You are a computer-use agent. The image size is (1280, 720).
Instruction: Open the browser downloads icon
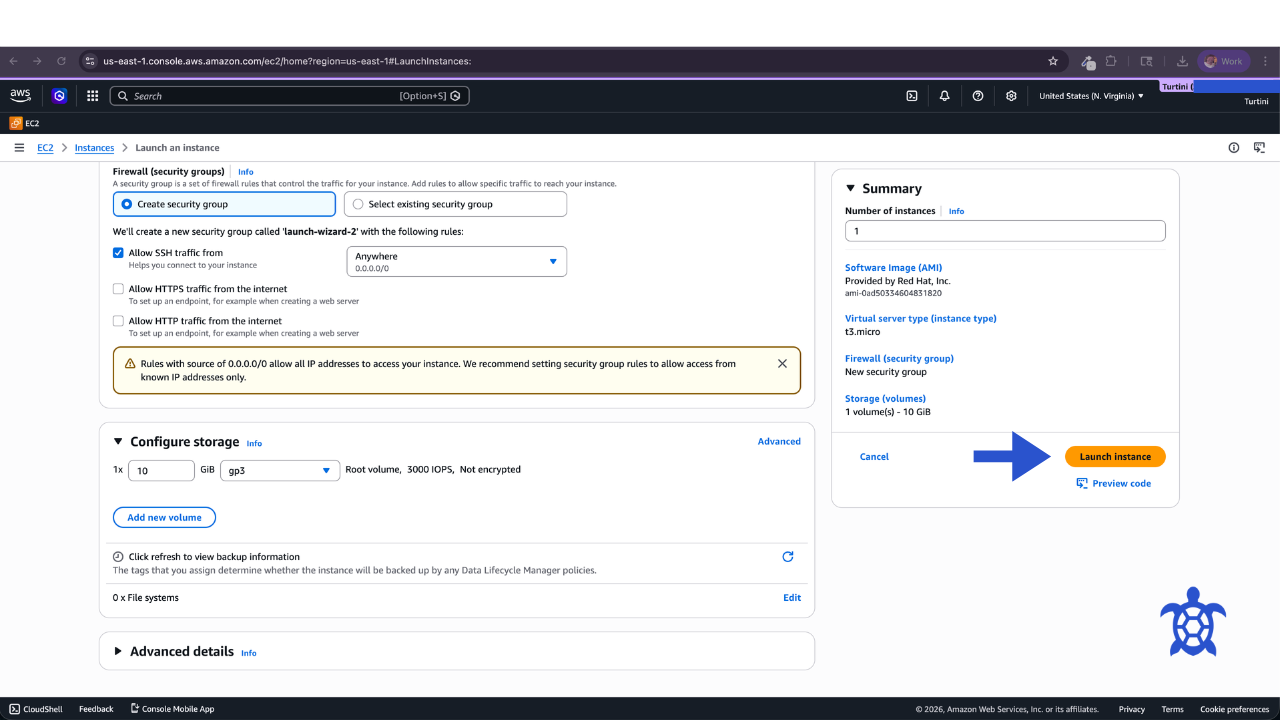[1182, 61]
